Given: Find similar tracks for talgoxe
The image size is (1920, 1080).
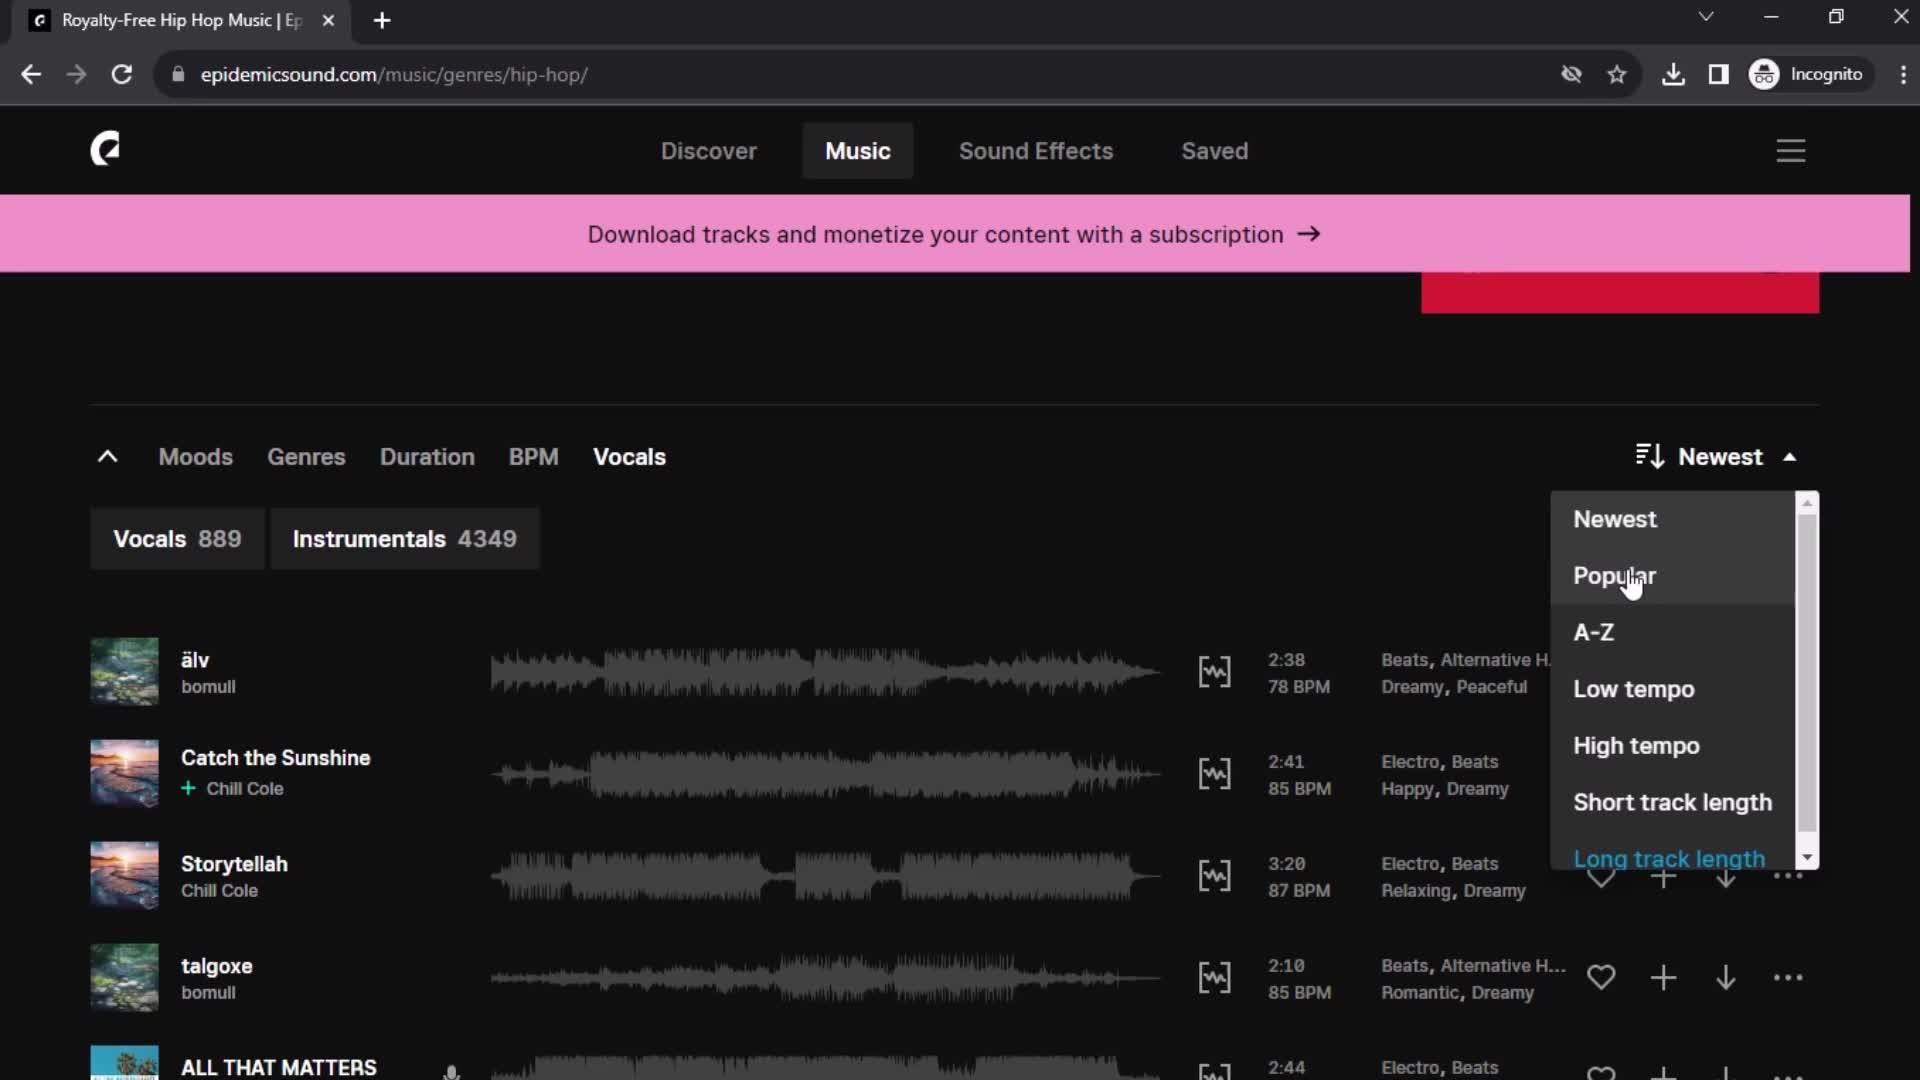Looking at the screenshot, I should (x=1214, y=978).
